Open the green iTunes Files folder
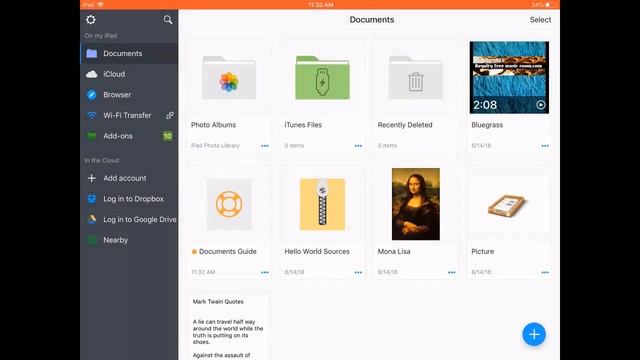Viewport: 640px width, 360px height. [x=322, y=78]
